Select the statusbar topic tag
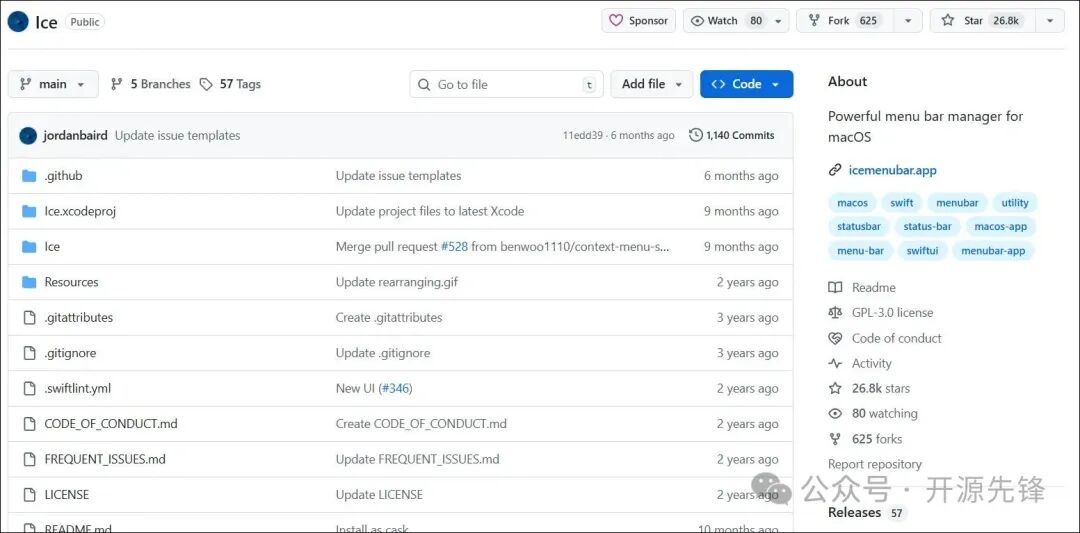Screen dimensions: 1080x533 (859, 227)
